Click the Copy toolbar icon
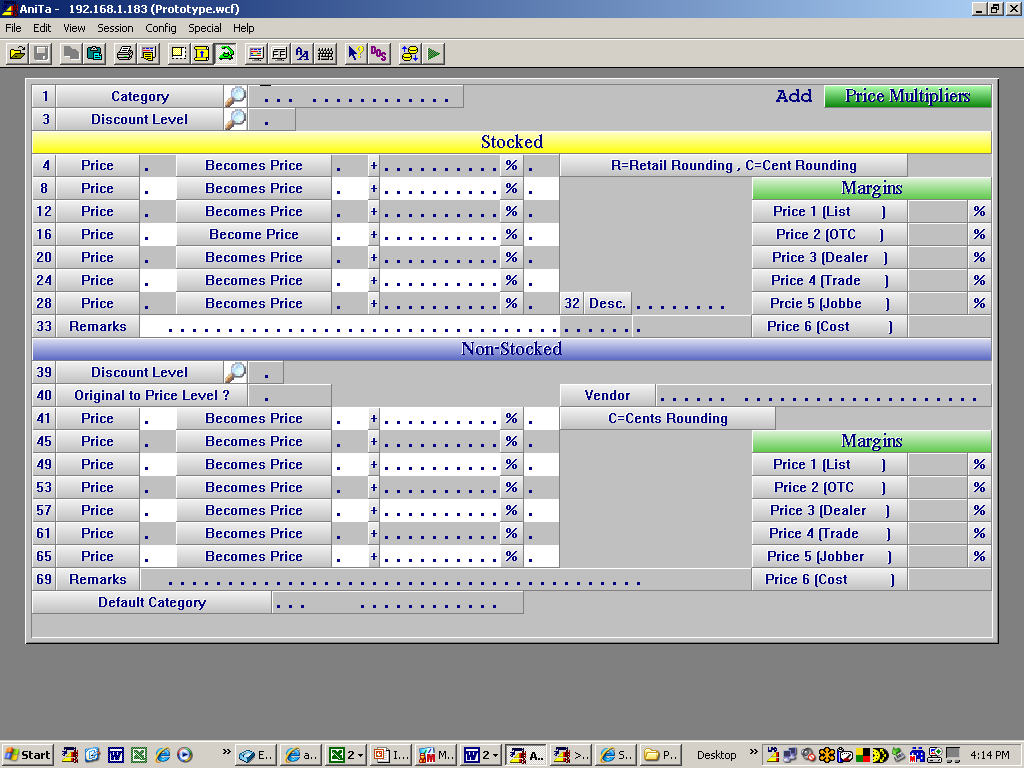 coord(71,54)
